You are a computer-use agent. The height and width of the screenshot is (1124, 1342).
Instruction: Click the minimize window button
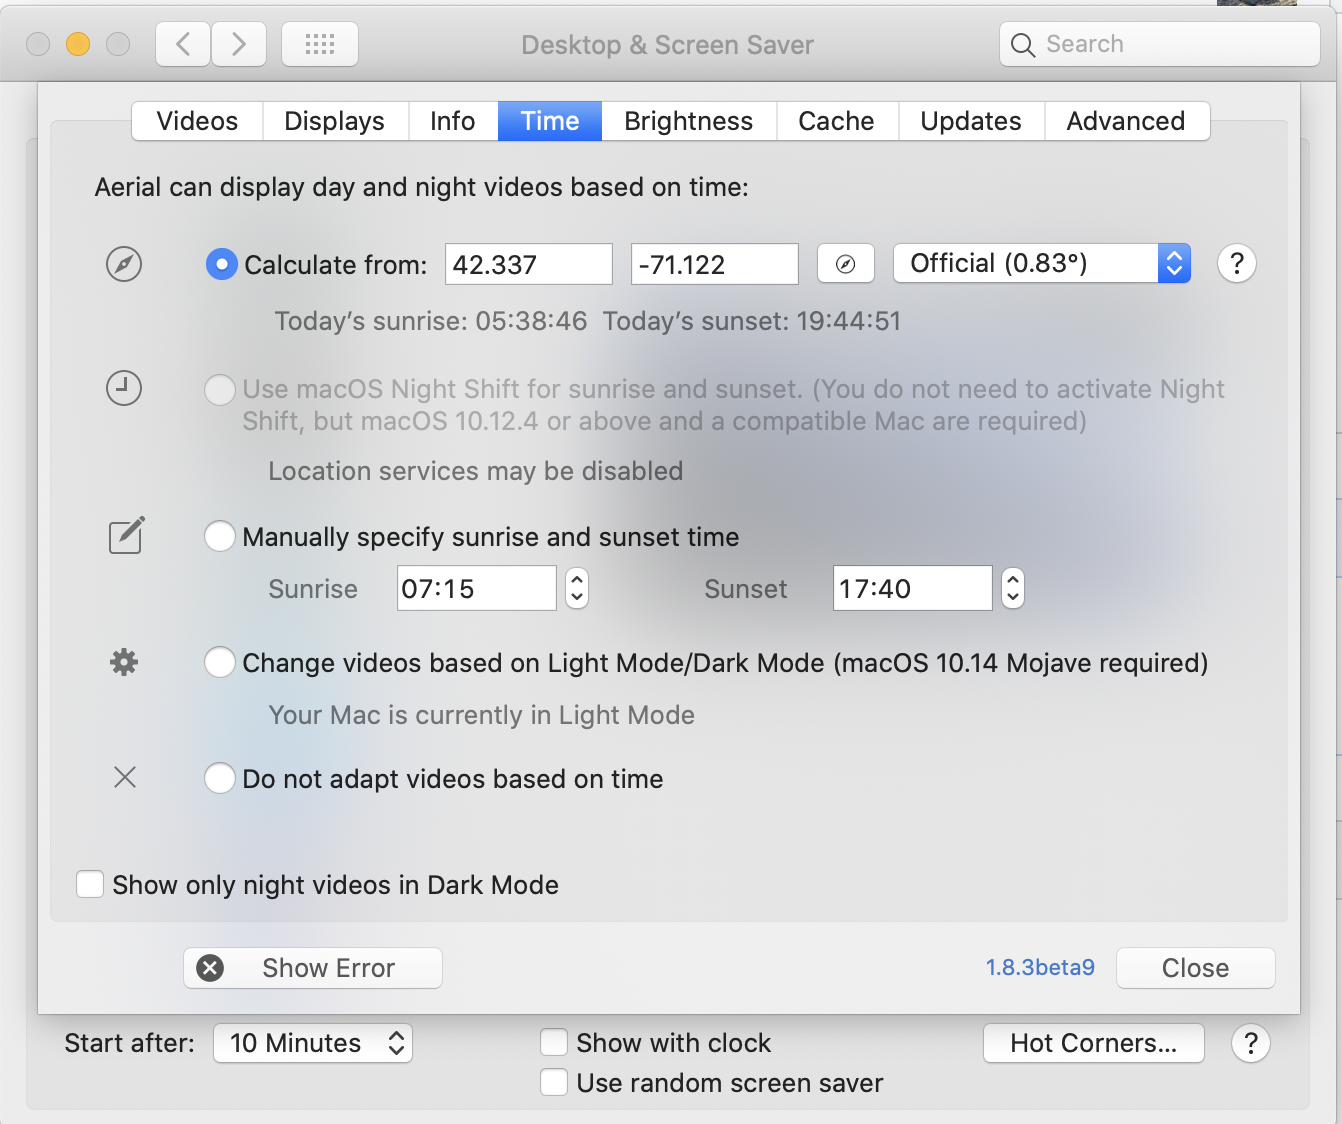pyautogui.click(x=78, y=44)
